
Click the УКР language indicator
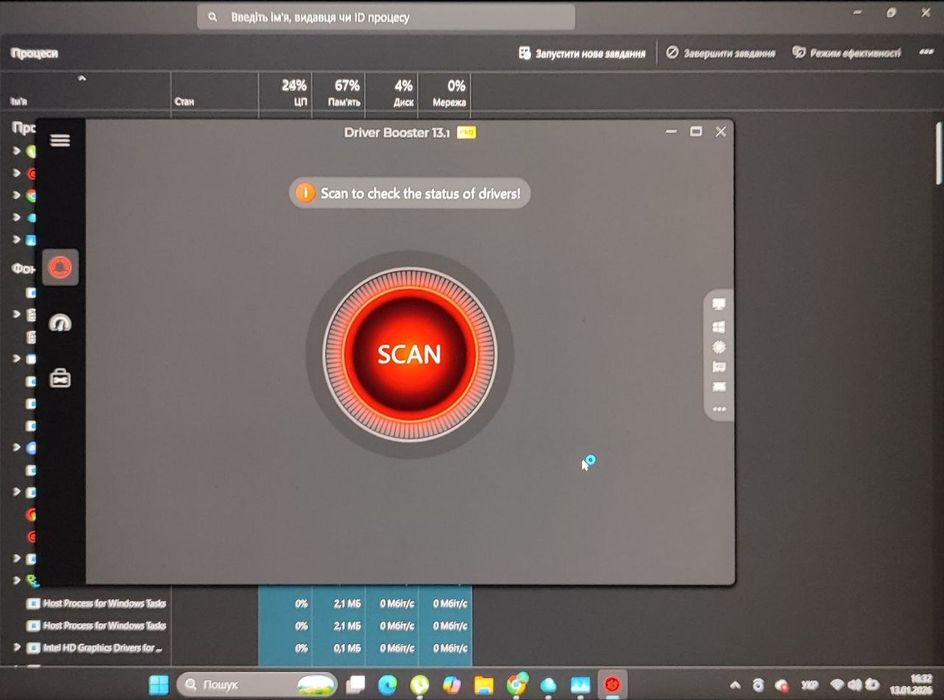[x=810, y=684]
